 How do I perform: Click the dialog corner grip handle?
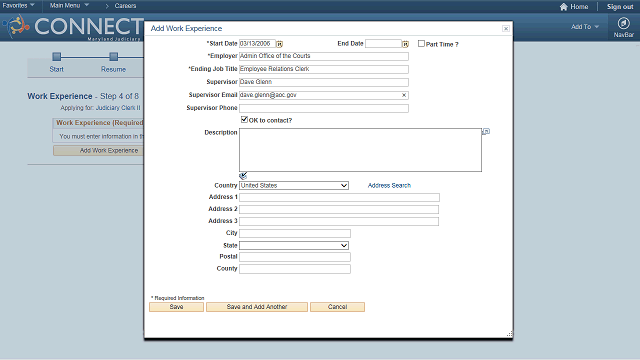509,334
